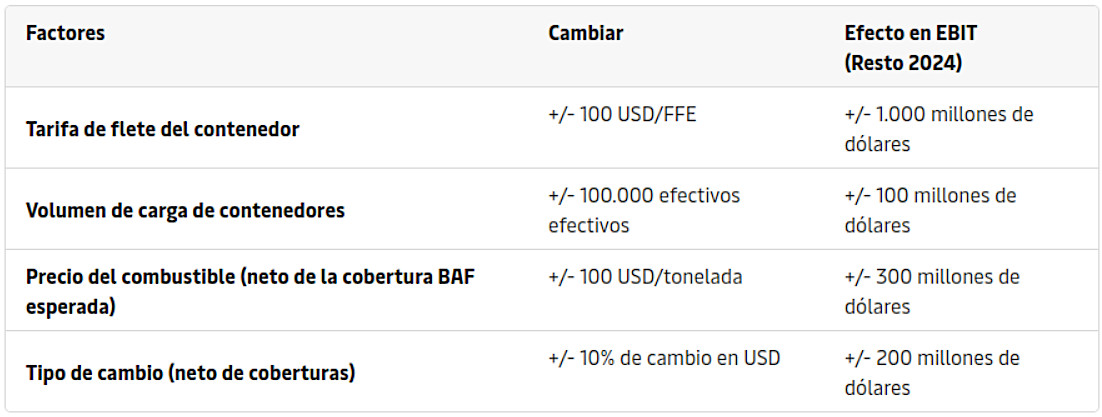Click the text '(Resto 2024)' in the header
Image resolution: width=1102 pixels, height=417 pixels.
click(x=903, y=63)
